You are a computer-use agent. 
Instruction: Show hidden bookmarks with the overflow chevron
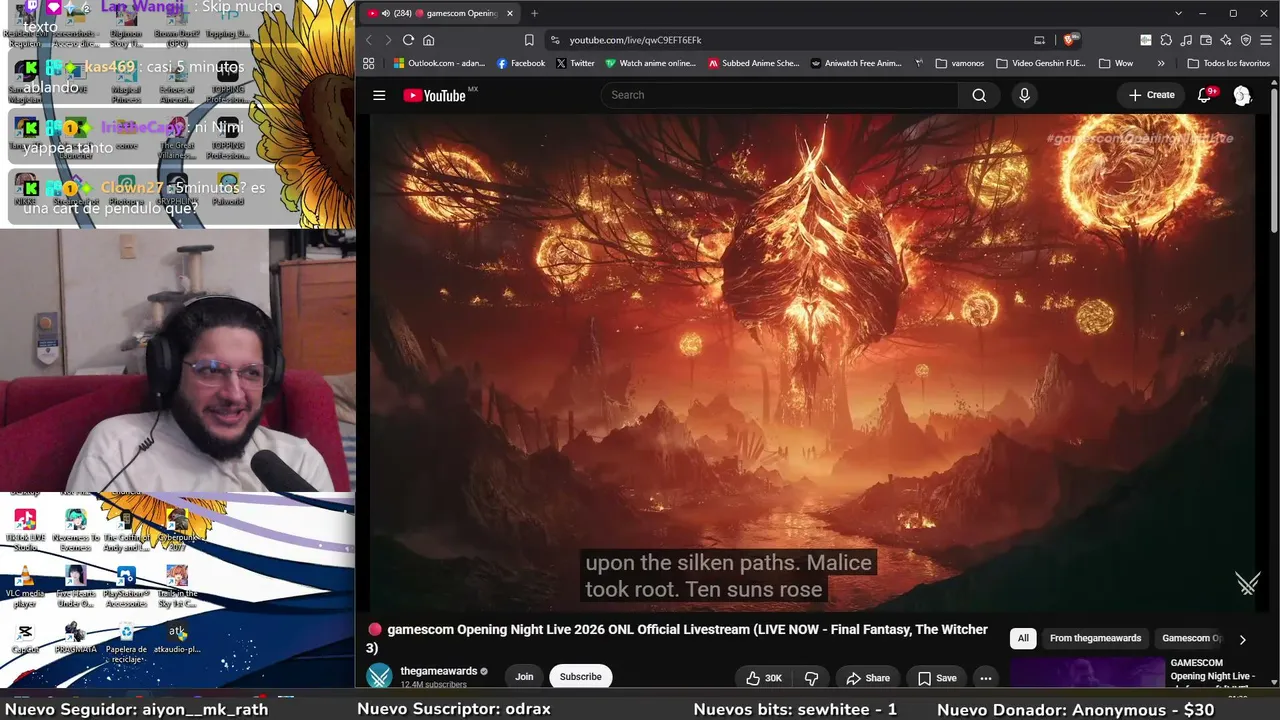pos(1161,63)
